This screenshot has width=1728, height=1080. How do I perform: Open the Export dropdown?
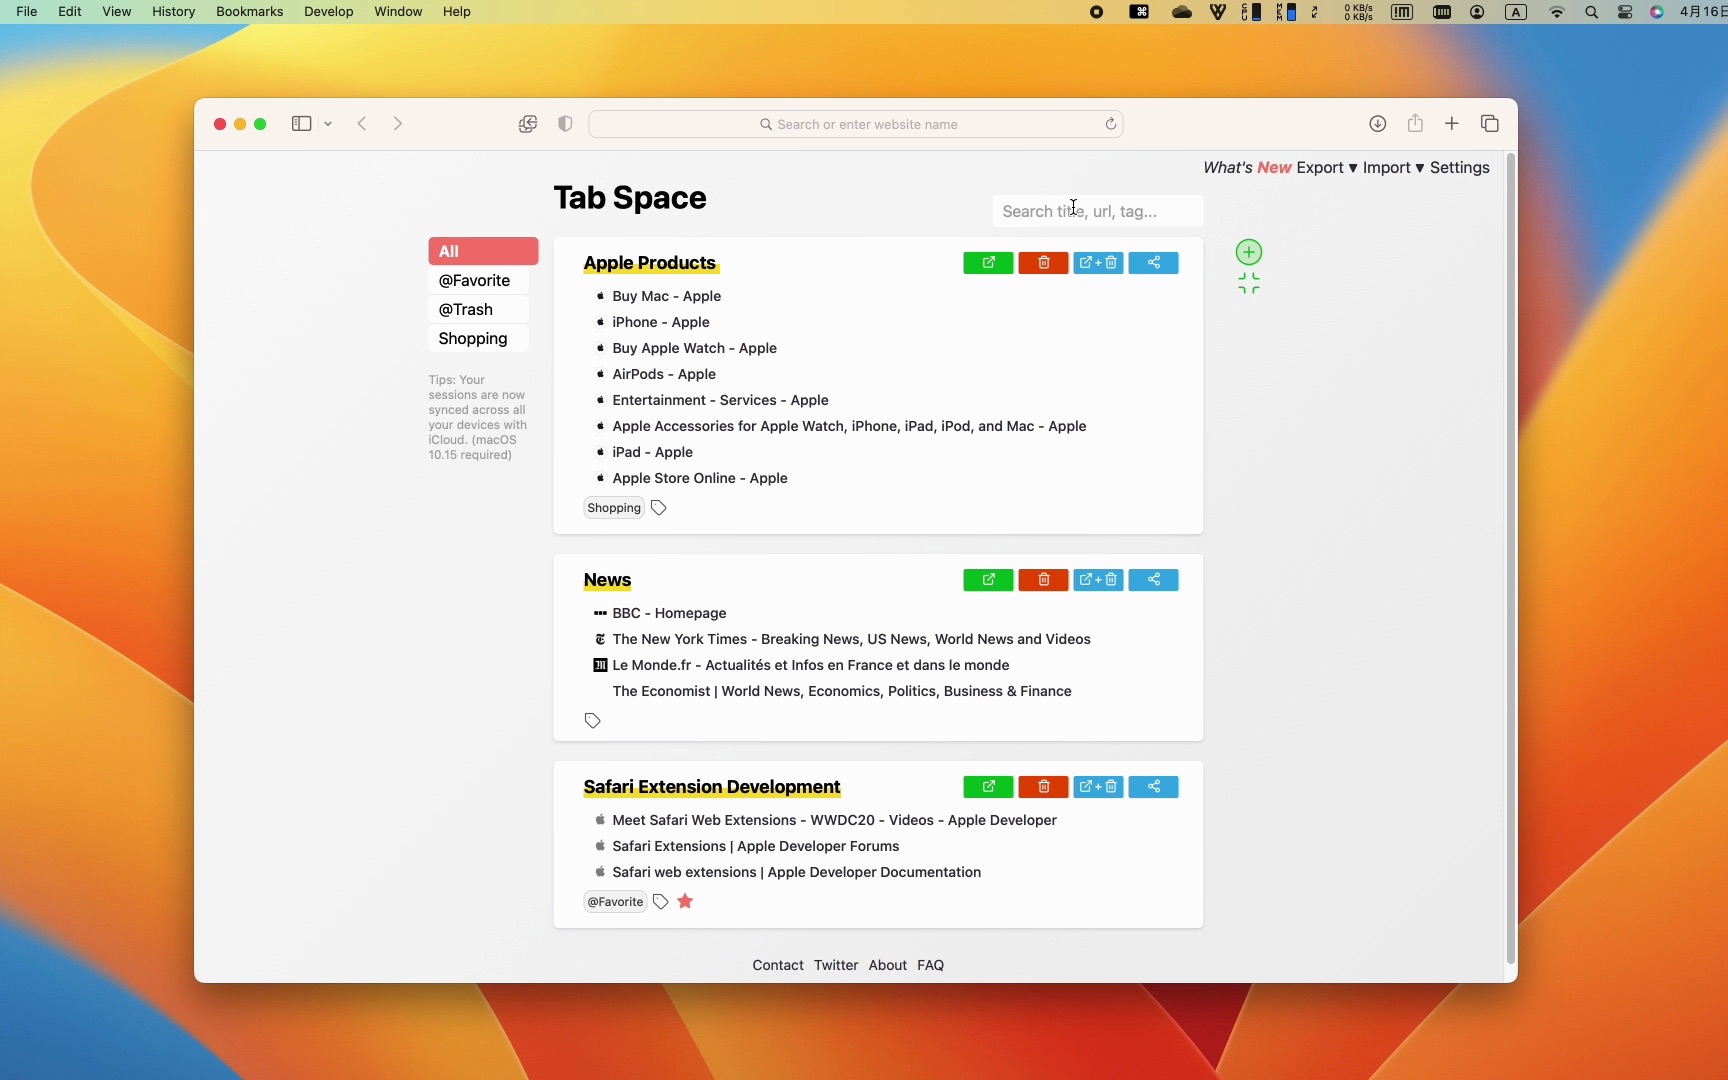(x=1327, y=168)
